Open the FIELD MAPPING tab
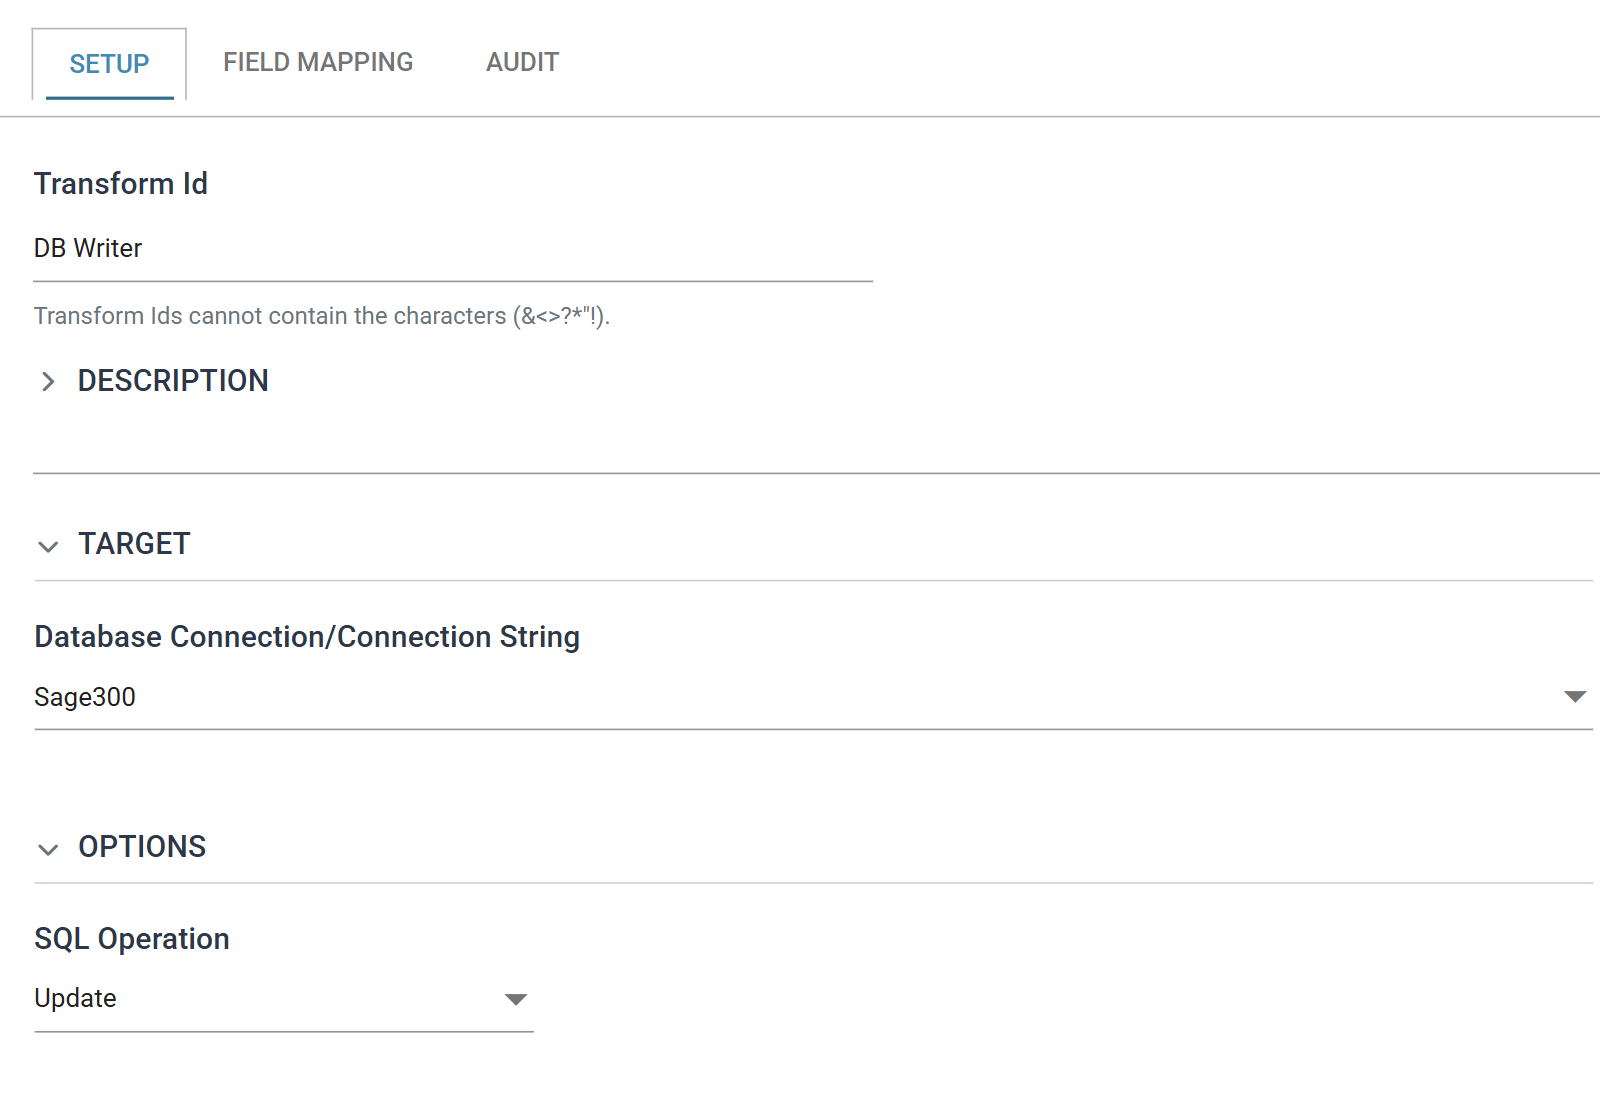The width and height of the screenshot is (1600, 1110). pyautogui.click(x=318, y=62)
